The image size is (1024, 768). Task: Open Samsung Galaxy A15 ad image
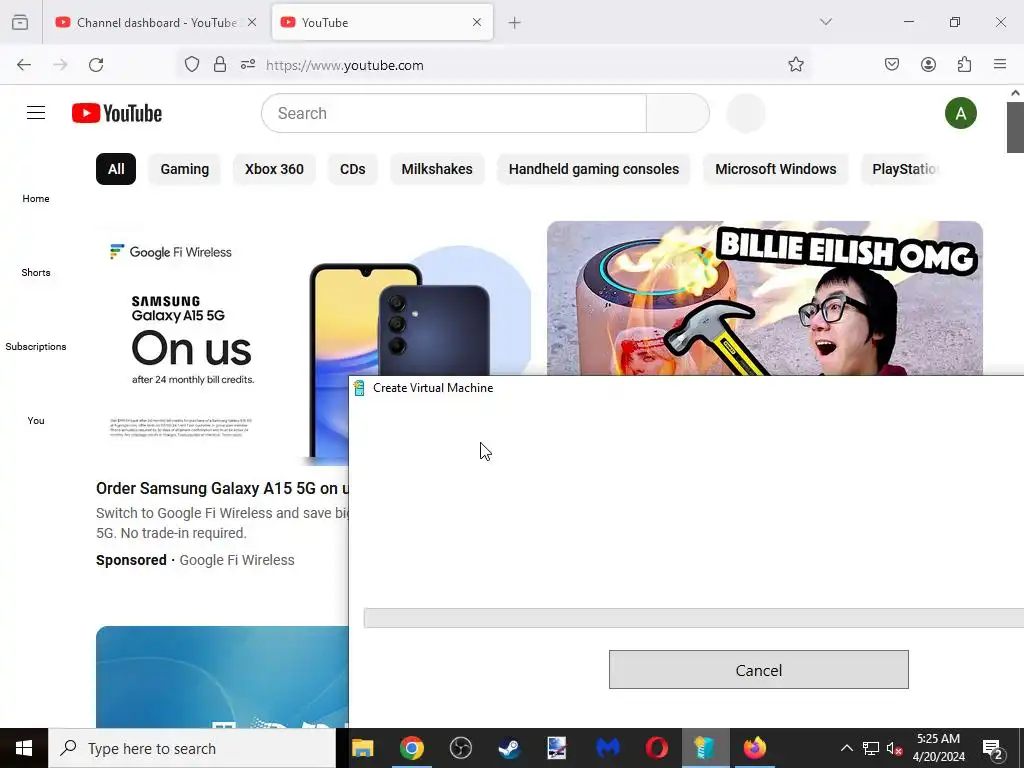point(222,343)
